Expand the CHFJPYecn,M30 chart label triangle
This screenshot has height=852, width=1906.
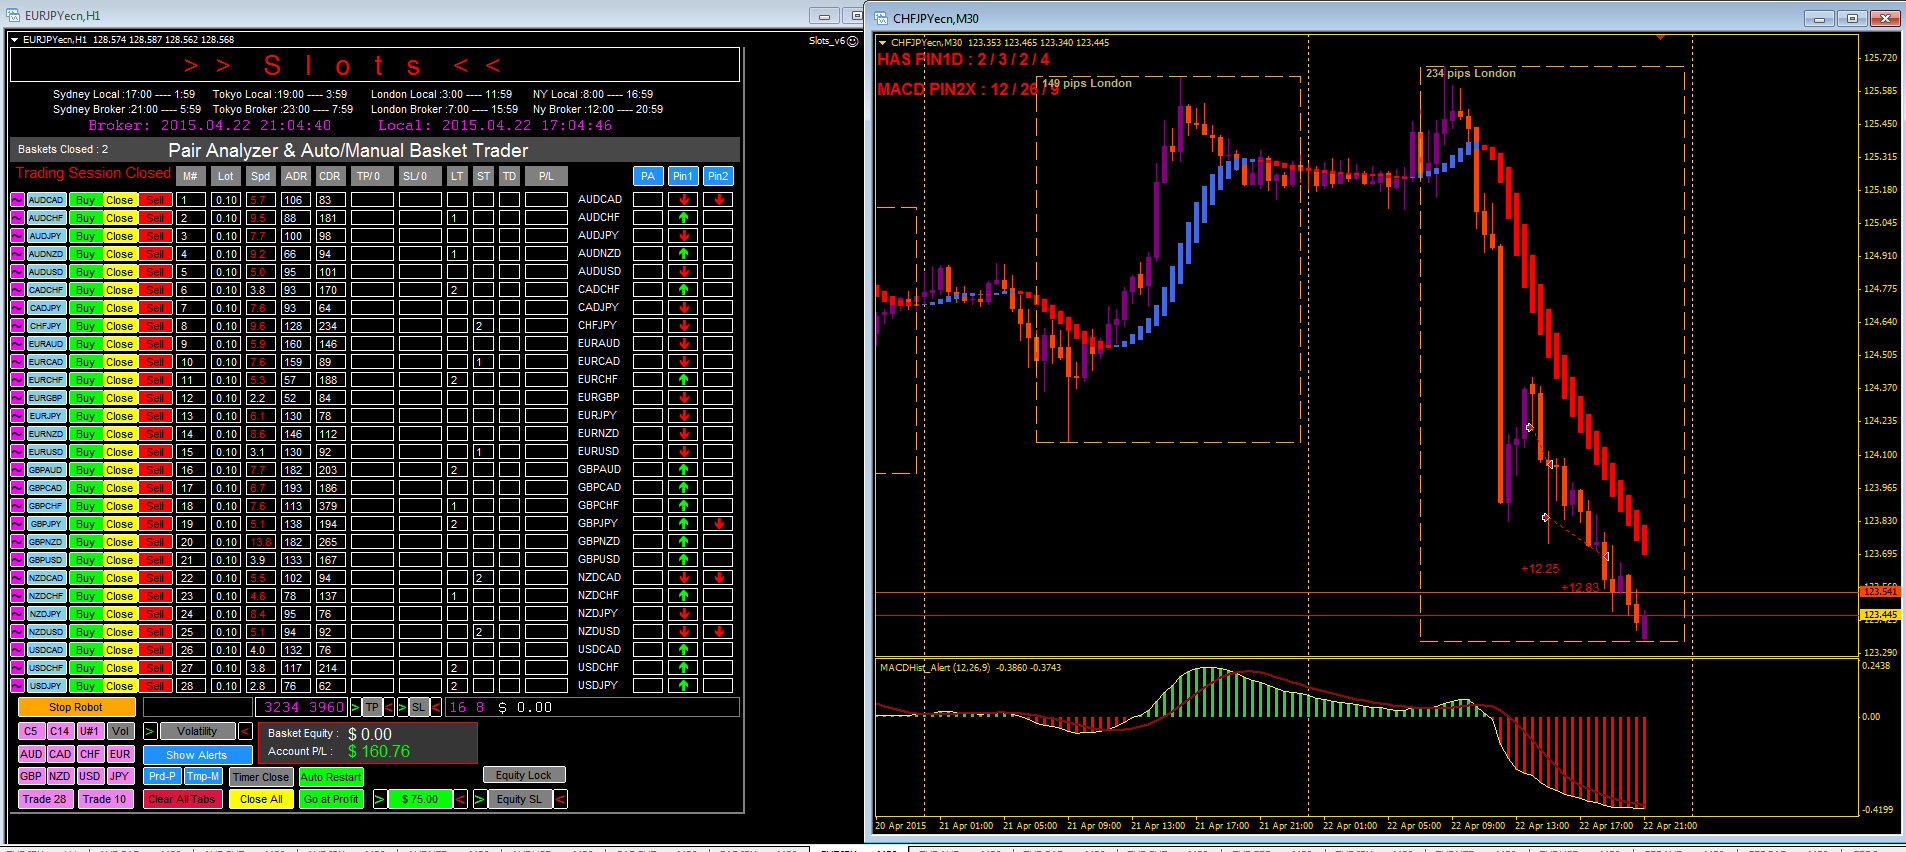click(882, 43)
